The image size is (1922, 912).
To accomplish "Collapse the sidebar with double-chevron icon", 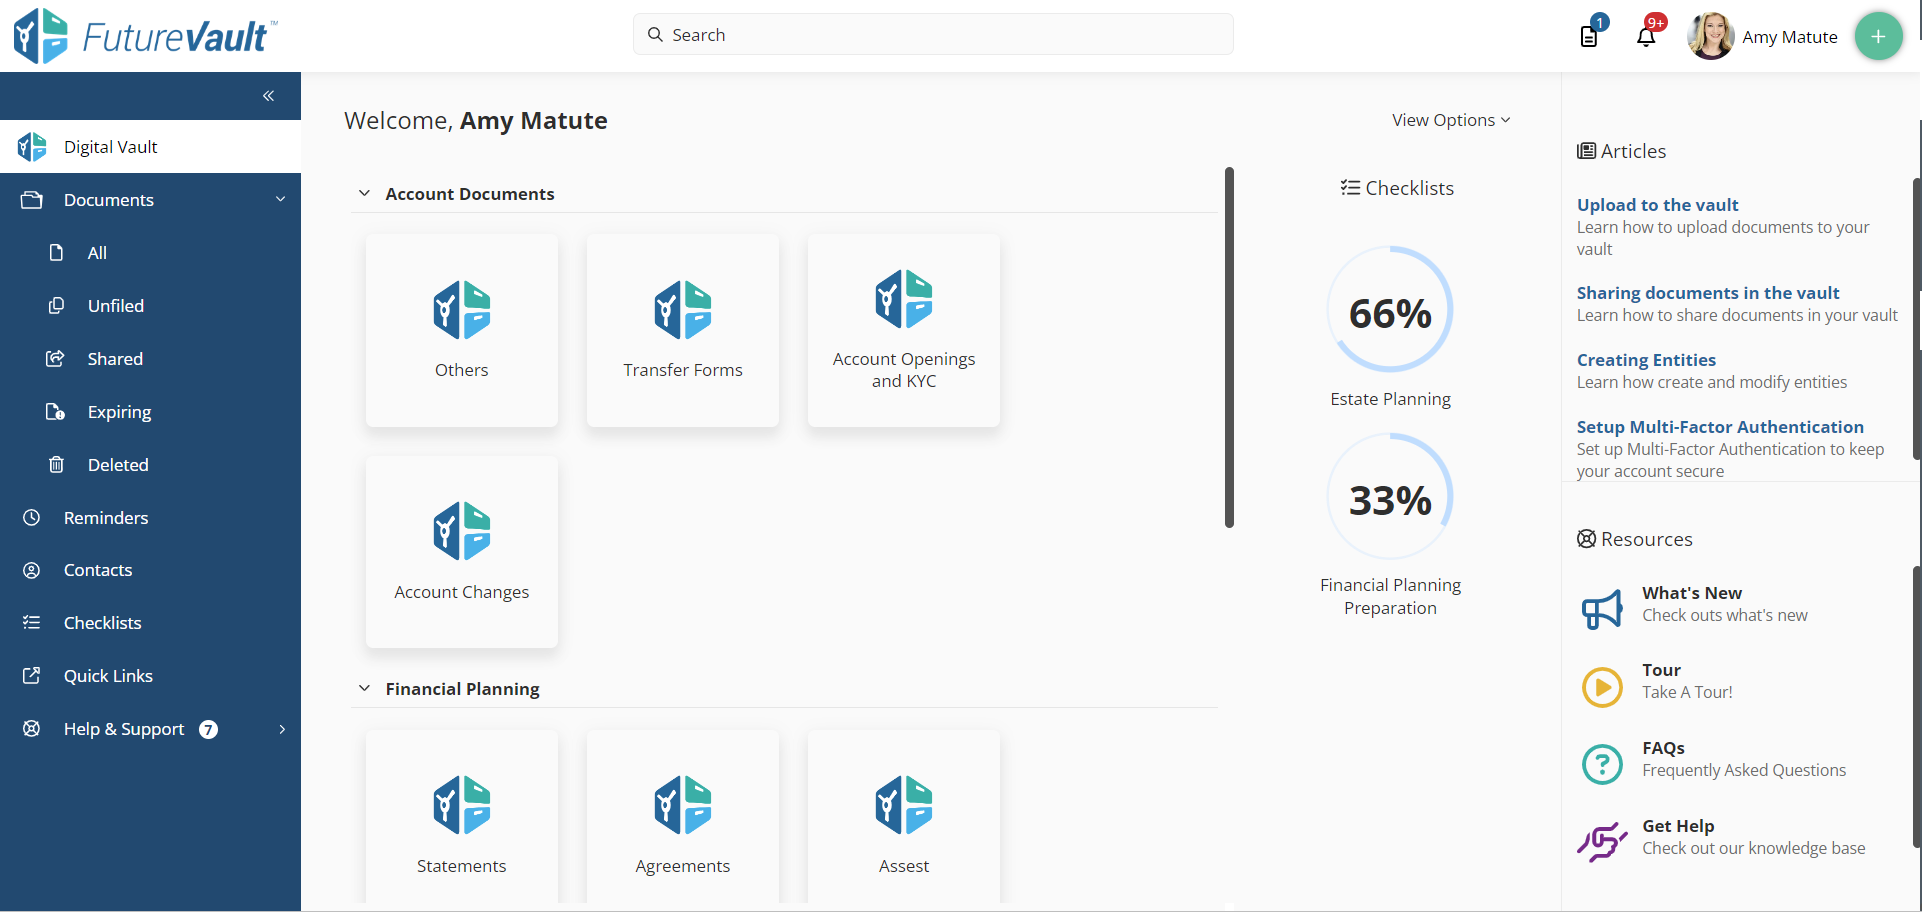I will tap(268, 96).
